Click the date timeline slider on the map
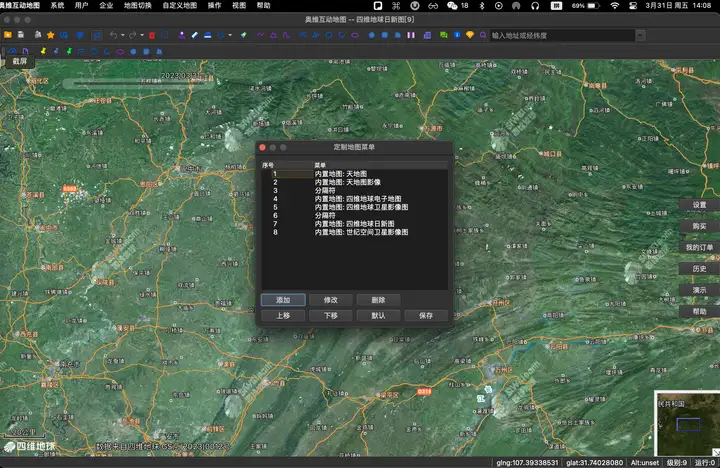This screenshot has height=468, width=720. pyautogui.click(x=138, y=83)
